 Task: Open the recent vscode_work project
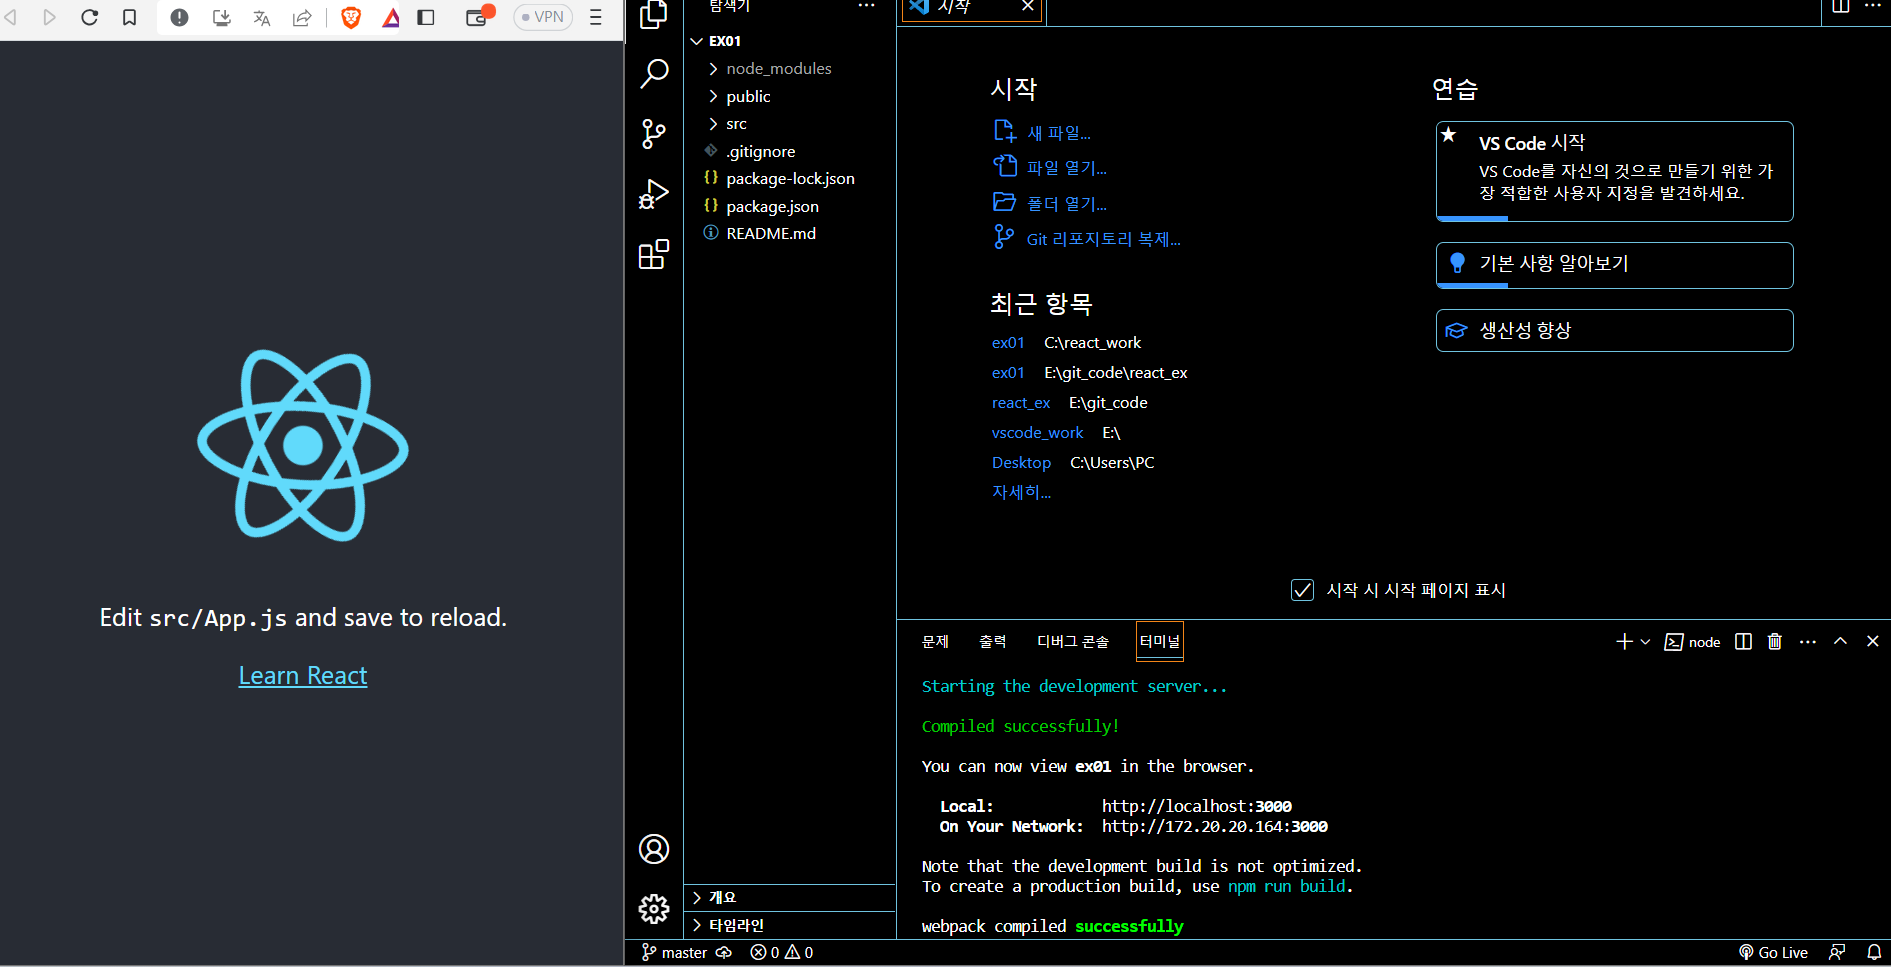(1038, 432)
